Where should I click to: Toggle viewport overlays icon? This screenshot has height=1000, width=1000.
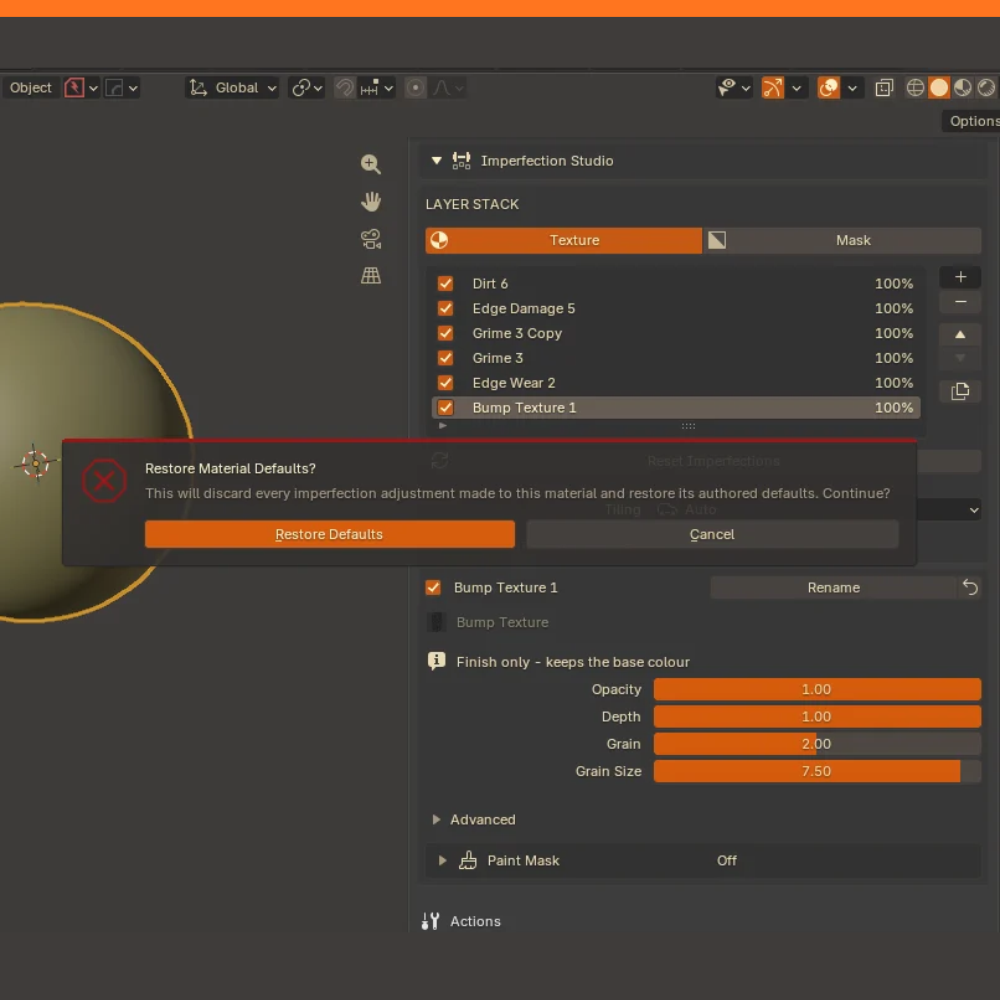pos(828,87)
